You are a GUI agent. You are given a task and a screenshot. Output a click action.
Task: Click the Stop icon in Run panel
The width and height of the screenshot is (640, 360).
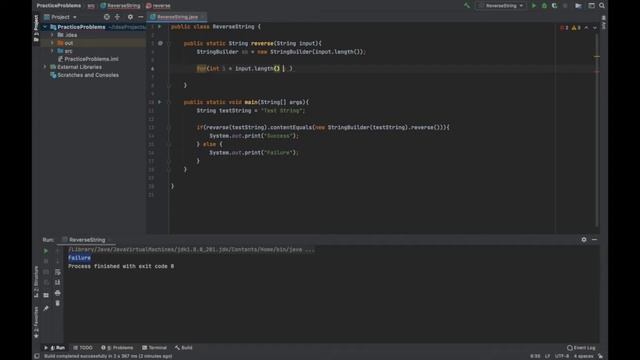tap(46, 261)
